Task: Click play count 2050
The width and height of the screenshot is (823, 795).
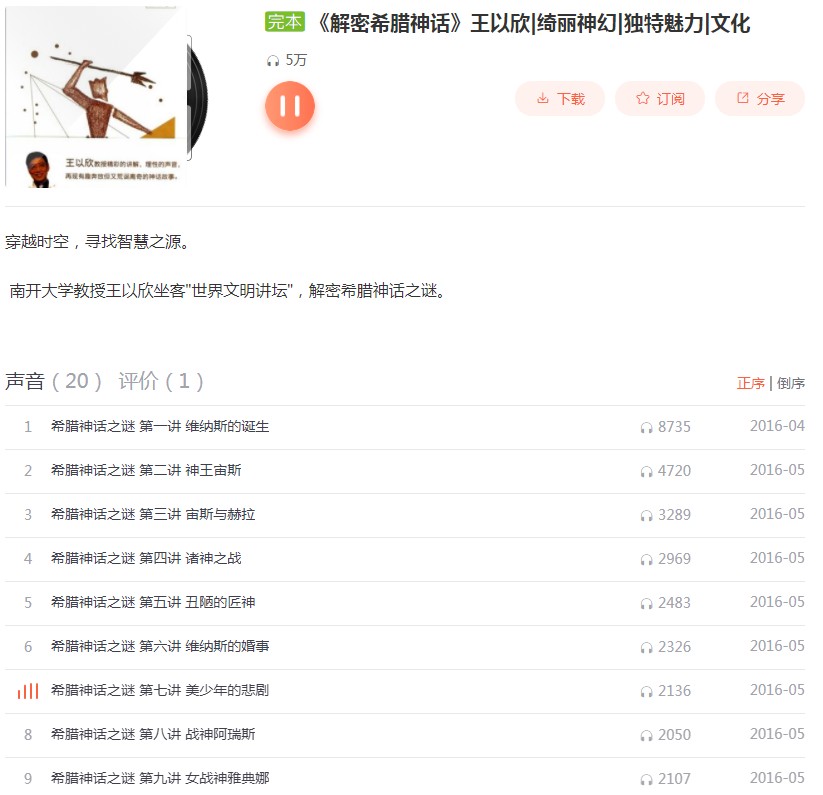Action: (x=674, y=735)
